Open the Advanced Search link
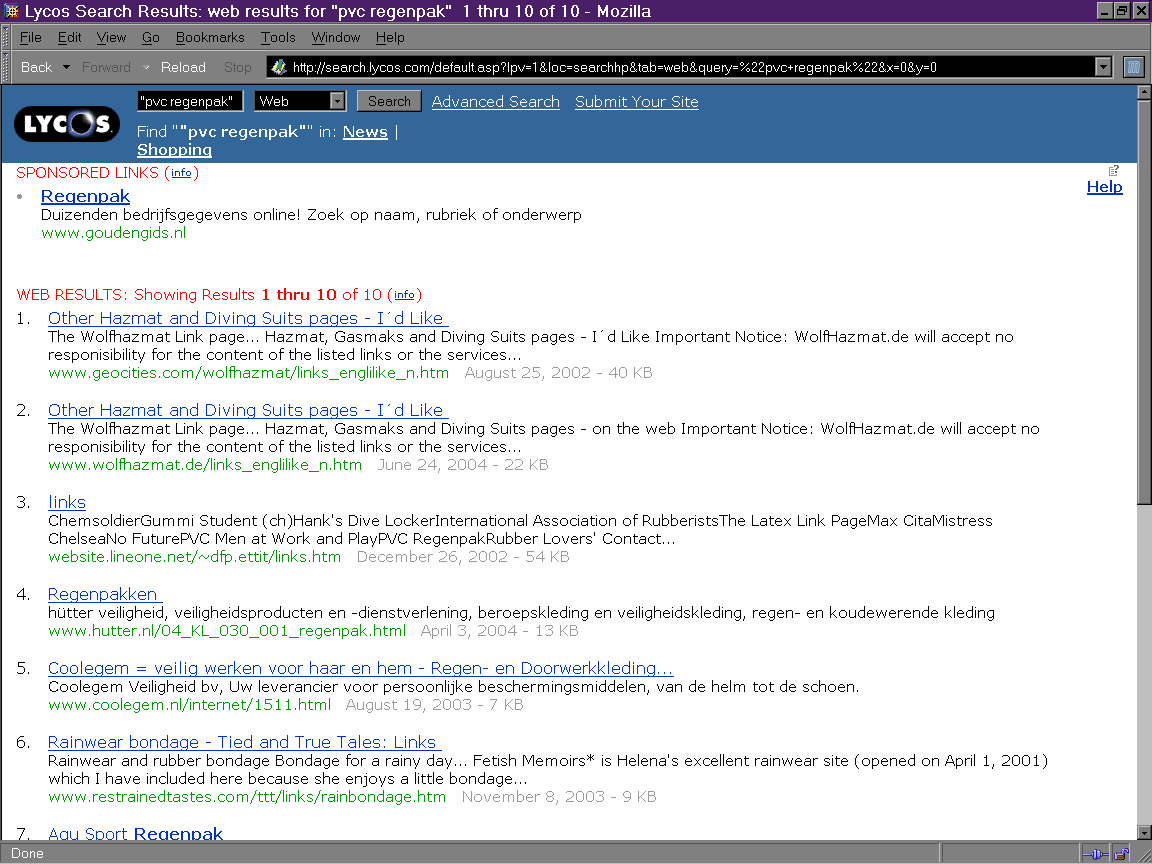The width and height of the screenshot is (1152, 864). pyautogui.click(x=496, y=101)
